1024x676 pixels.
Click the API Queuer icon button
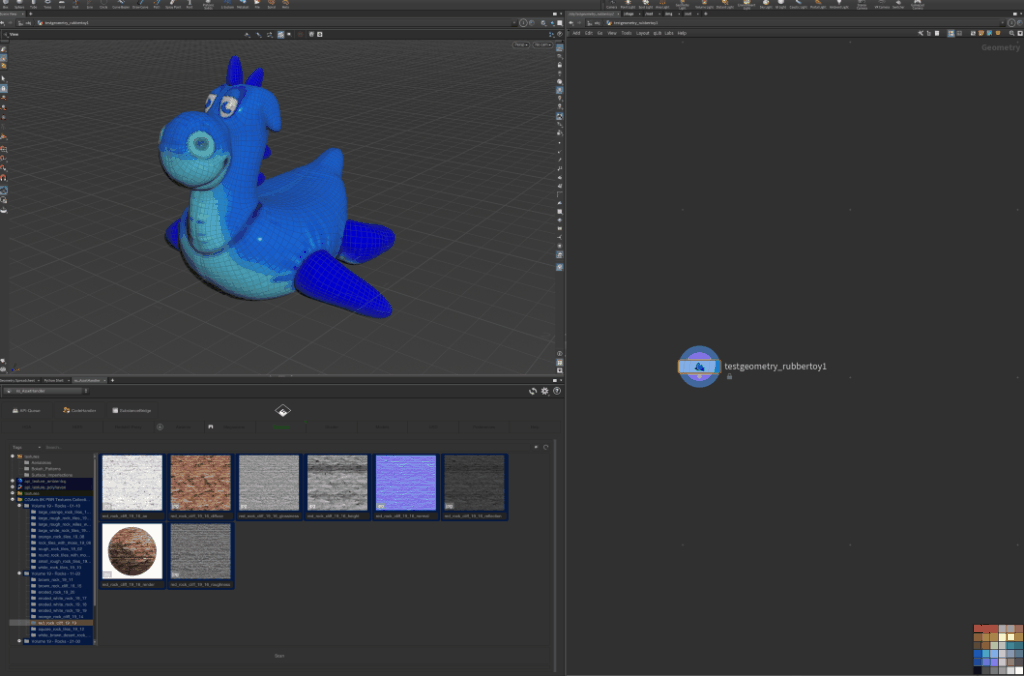[26, 410]
